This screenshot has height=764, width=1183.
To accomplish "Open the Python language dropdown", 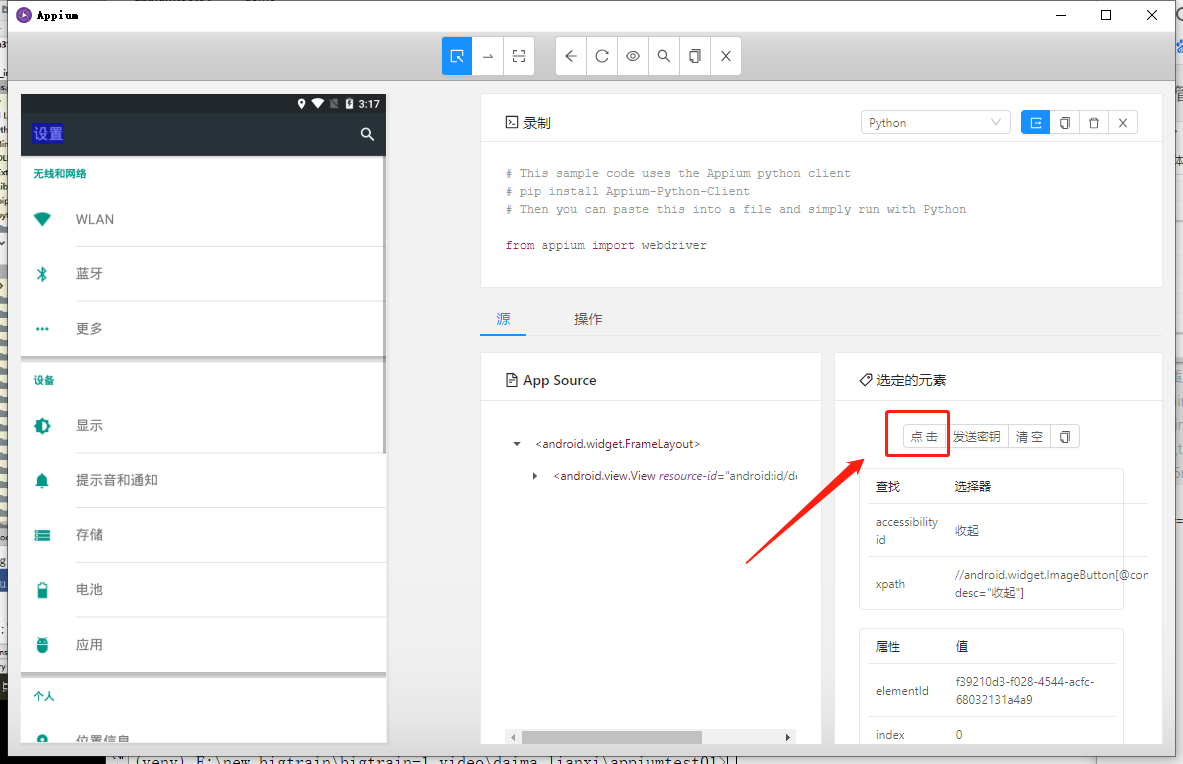I will [936, 122].
